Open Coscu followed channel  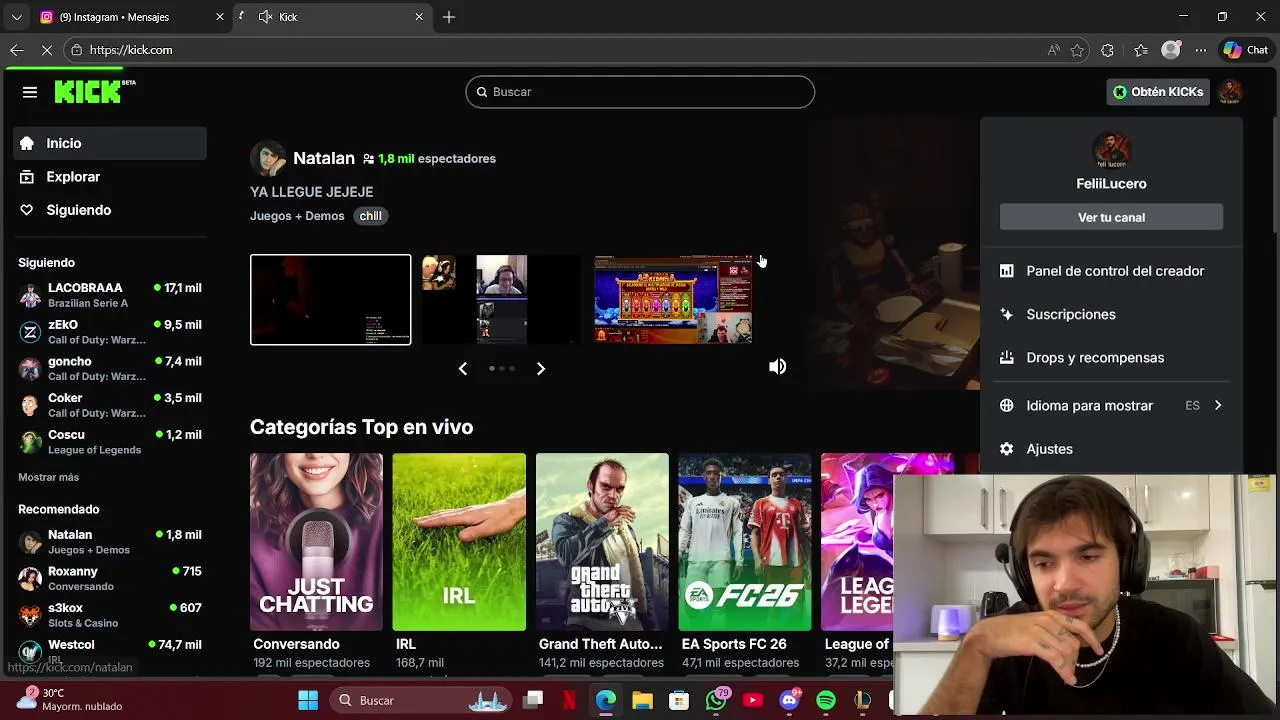110,442
